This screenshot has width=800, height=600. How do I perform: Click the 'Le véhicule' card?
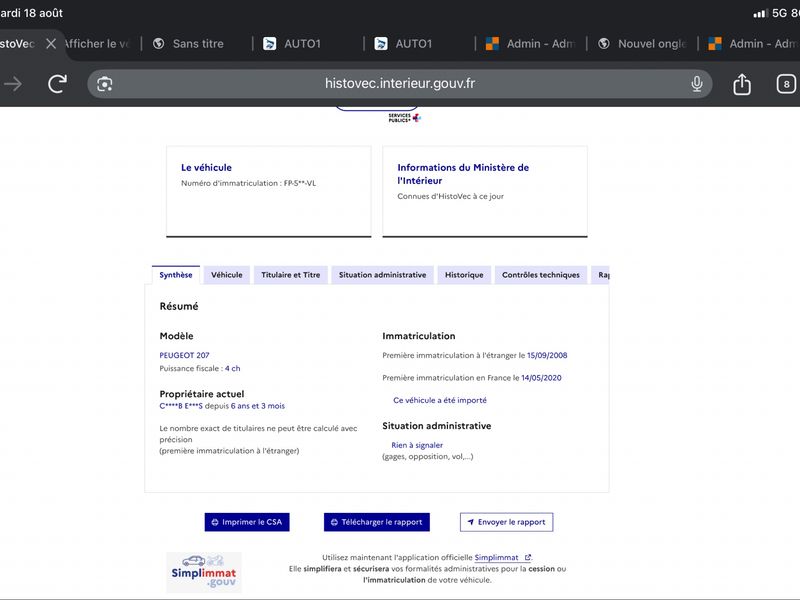pos(269,191)
